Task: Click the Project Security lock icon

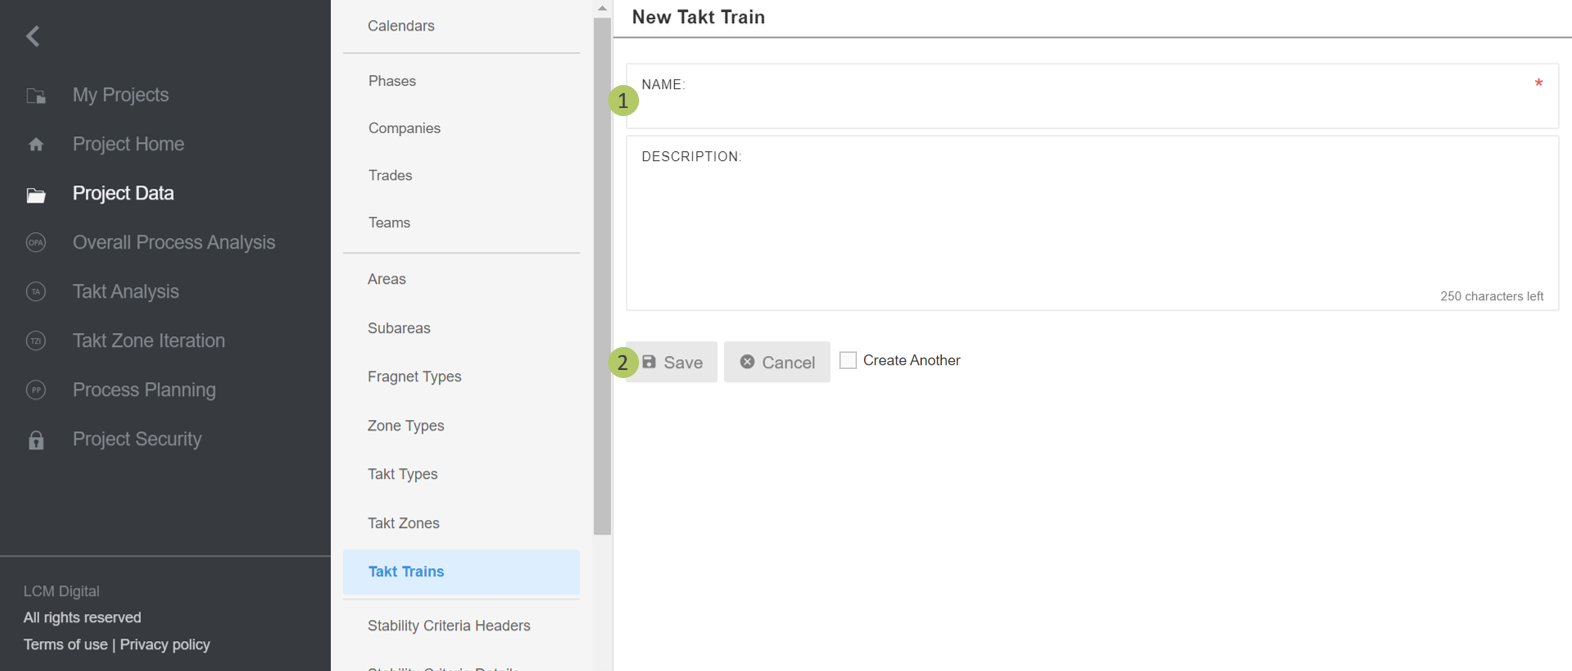Action: (36, 440)
